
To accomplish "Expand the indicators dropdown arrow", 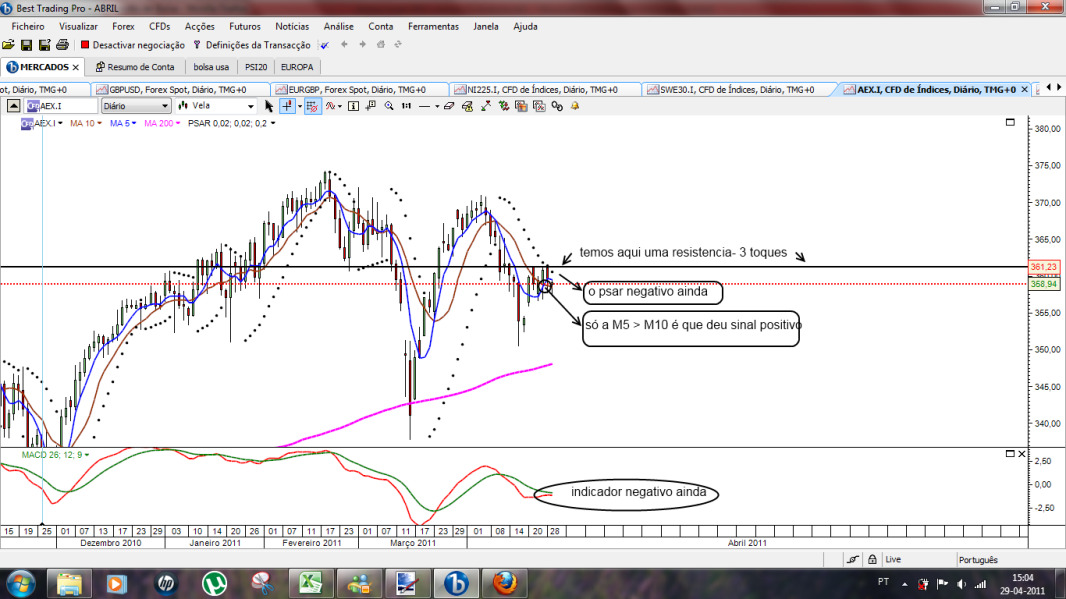I will coord(340,106).
